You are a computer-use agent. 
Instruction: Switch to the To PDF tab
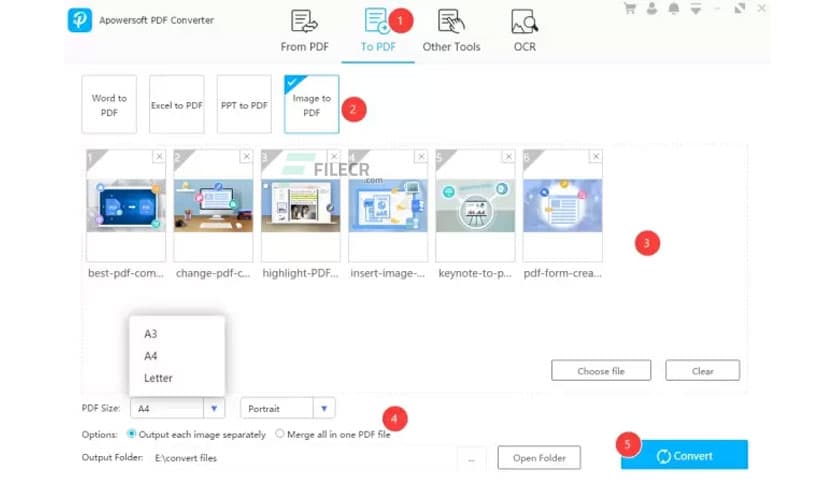coord(378,31)
